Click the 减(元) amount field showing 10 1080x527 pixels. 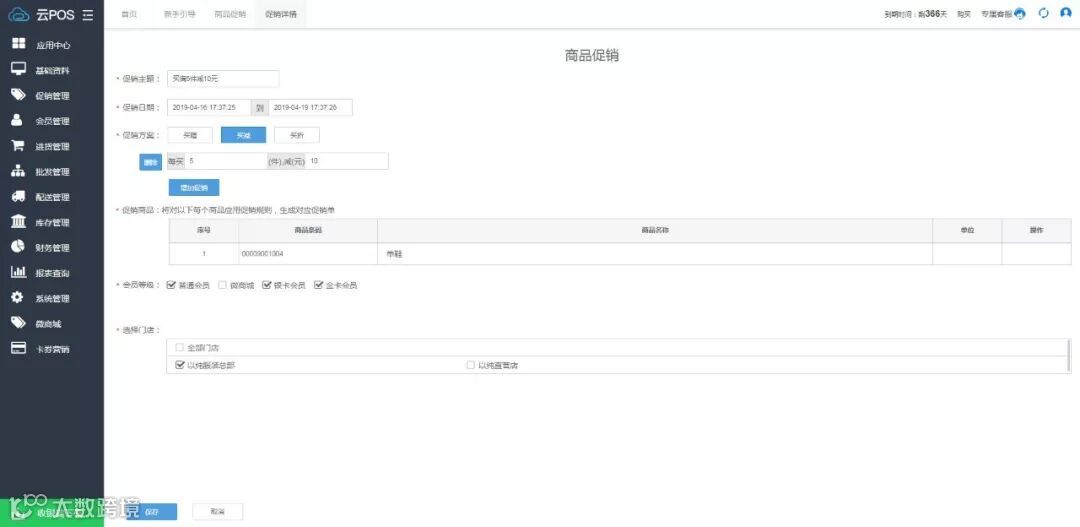point(347,161)
